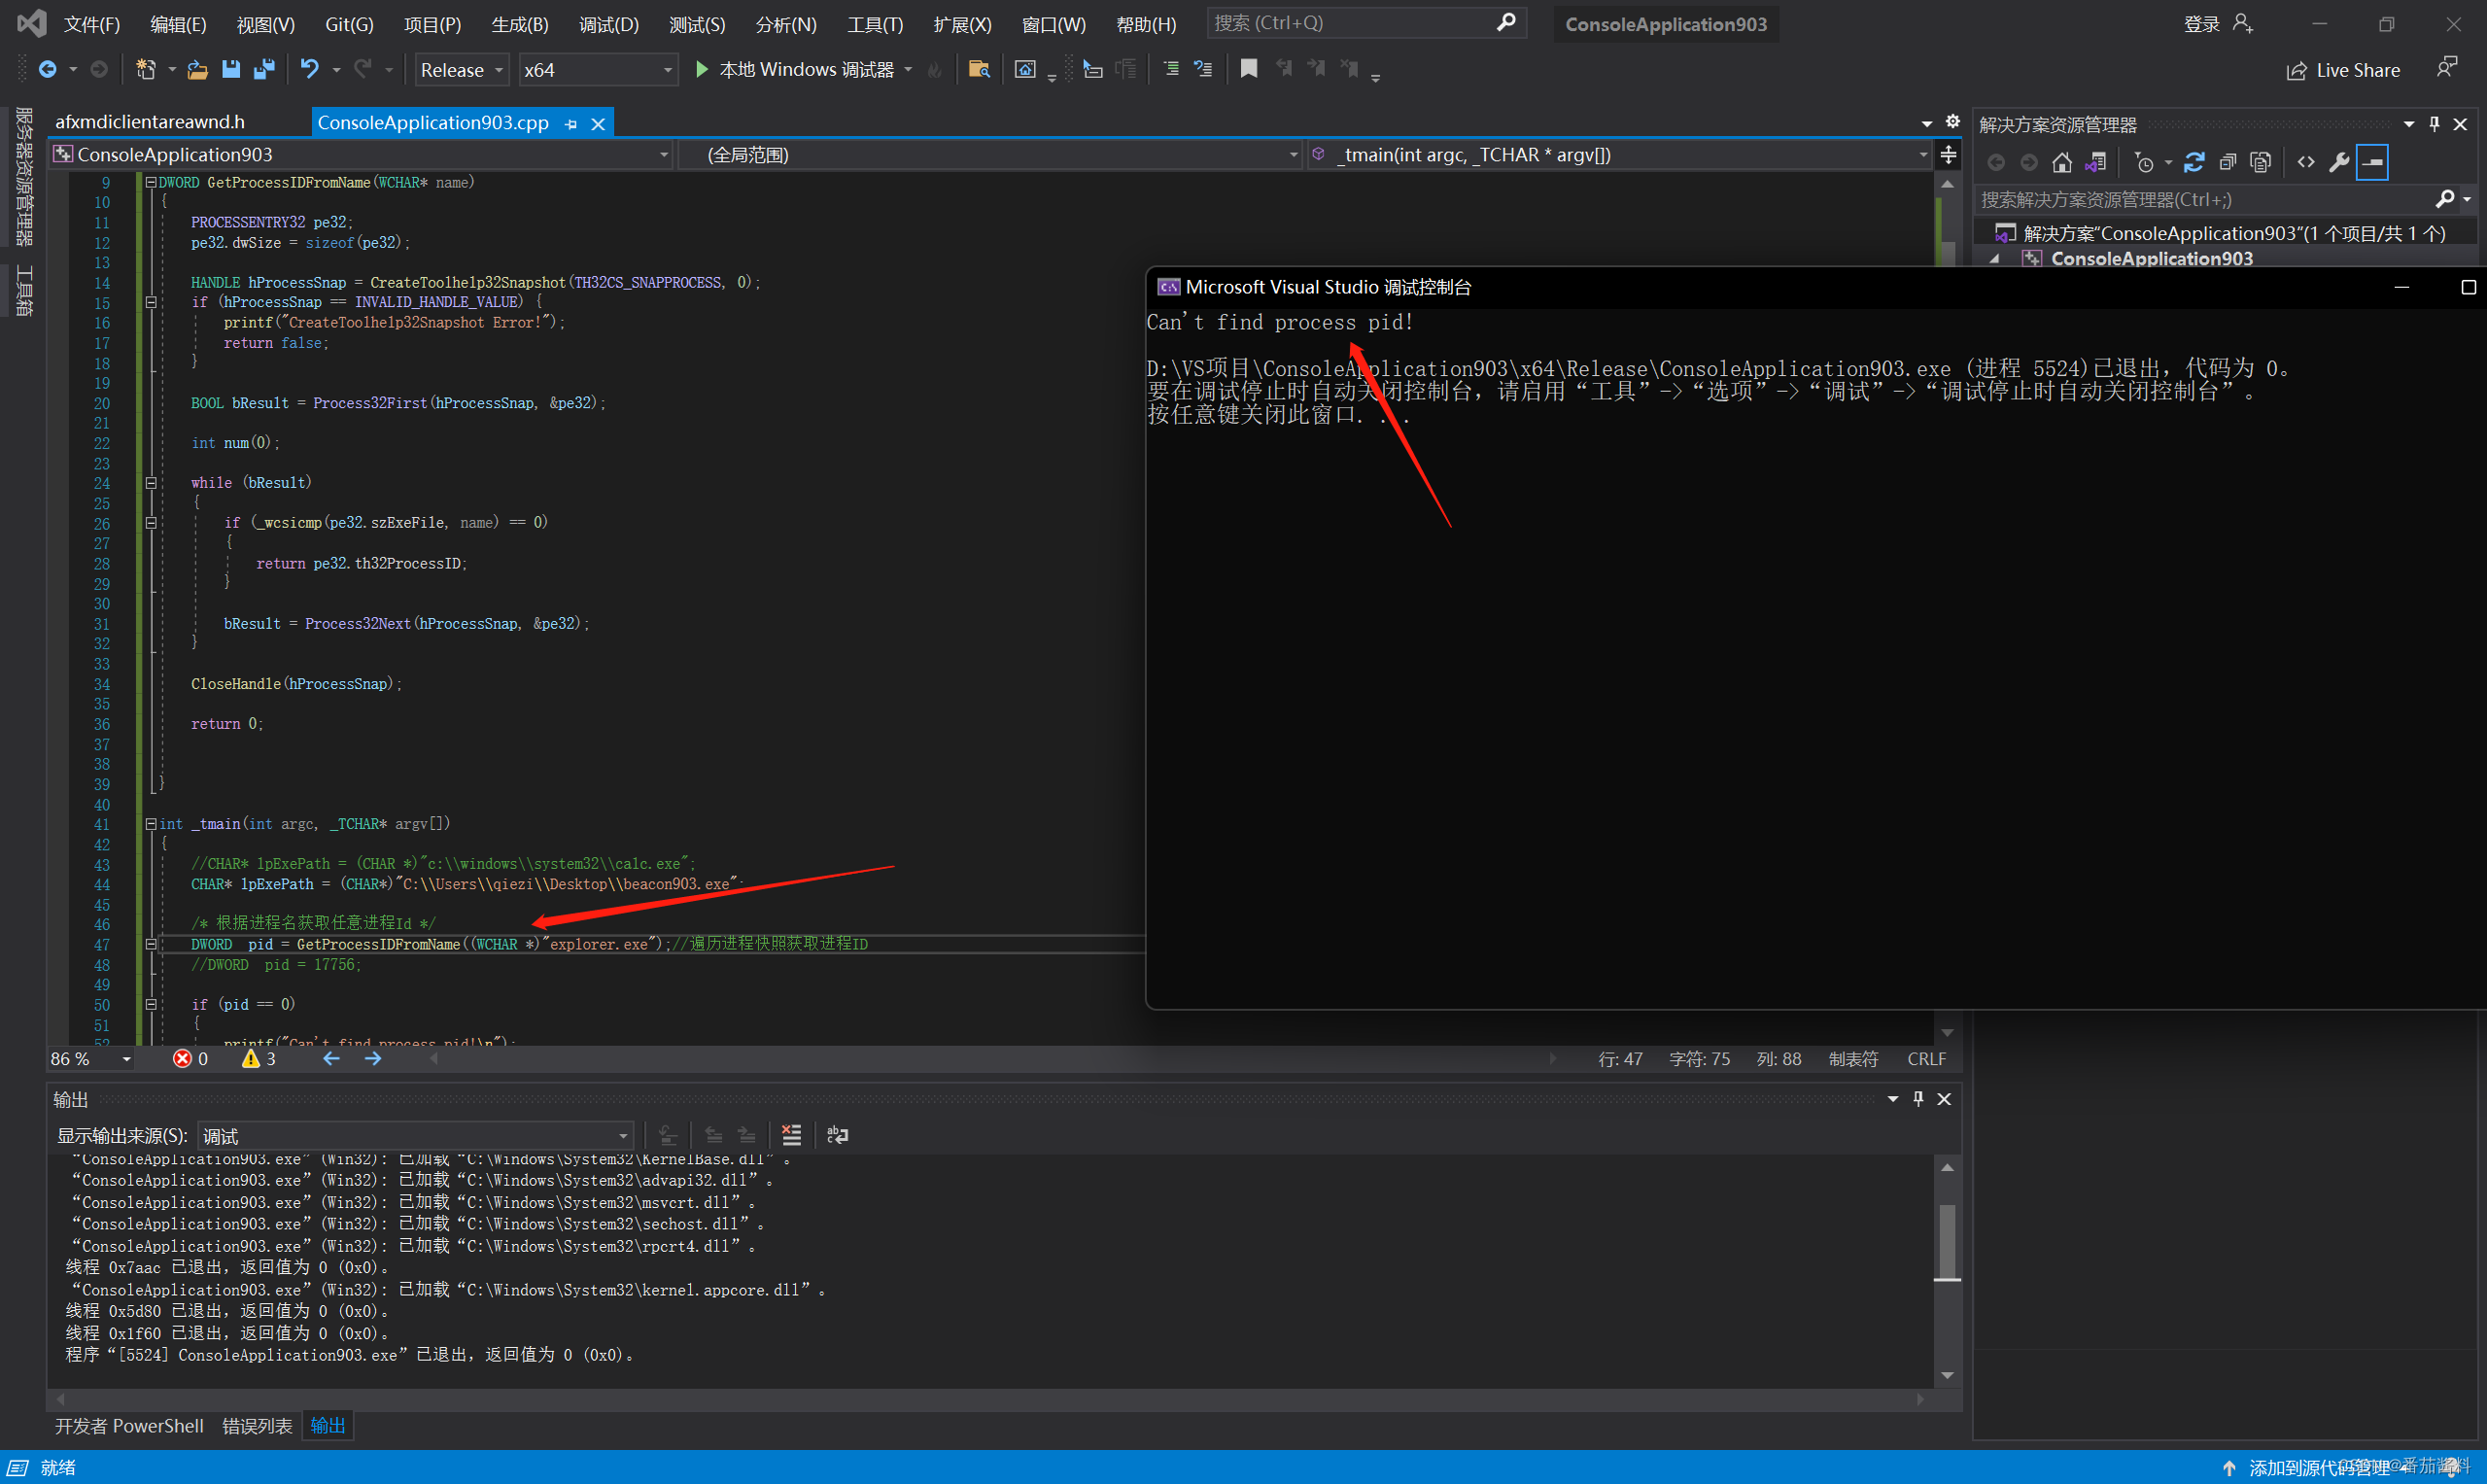The width and height of the screenshot is (2487, 1484).
Task: Click the Live Share icon button
Action: 2343,70
